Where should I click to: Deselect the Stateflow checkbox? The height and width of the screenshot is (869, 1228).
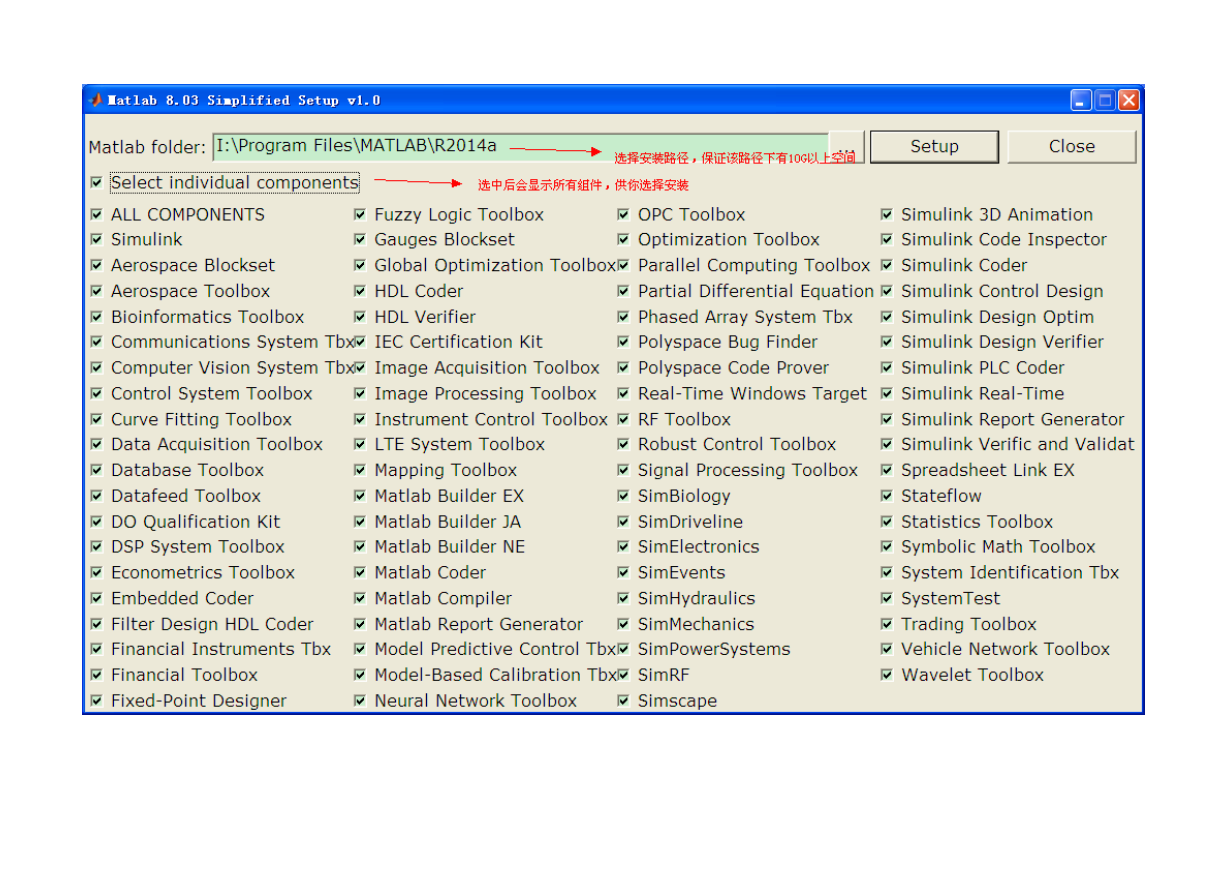(x=887, y=496)
